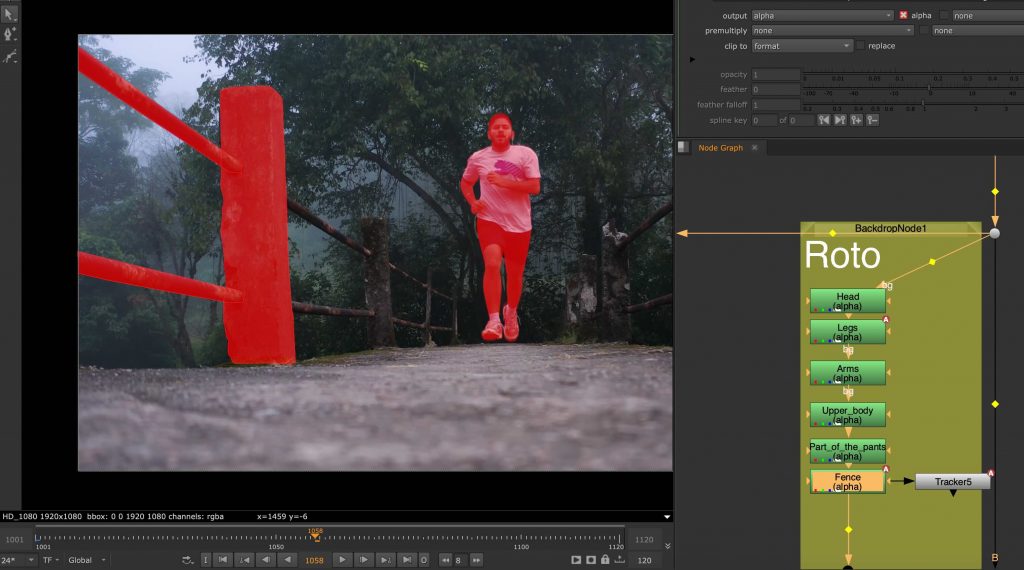Go to first frame of timeline
Screen dimensions: 1024x570
(223, 560)
